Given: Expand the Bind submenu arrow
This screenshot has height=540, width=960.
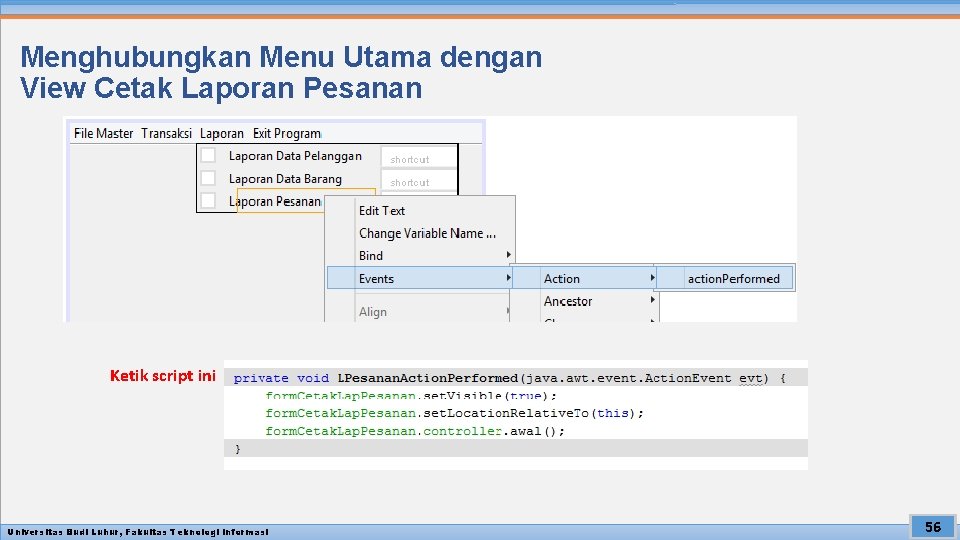Looking at the screenshot, I should click(x=508, y=255).
